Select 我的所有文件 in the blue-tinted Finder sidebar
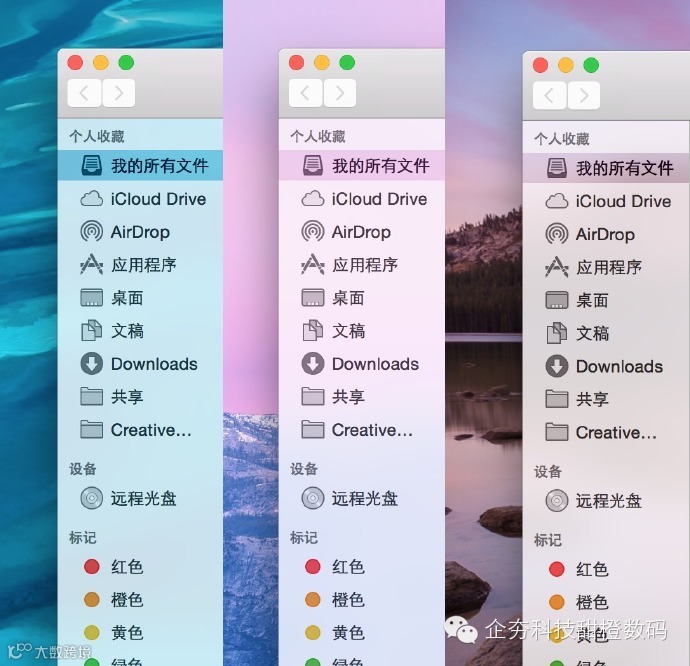 click(x=140, y=166)
